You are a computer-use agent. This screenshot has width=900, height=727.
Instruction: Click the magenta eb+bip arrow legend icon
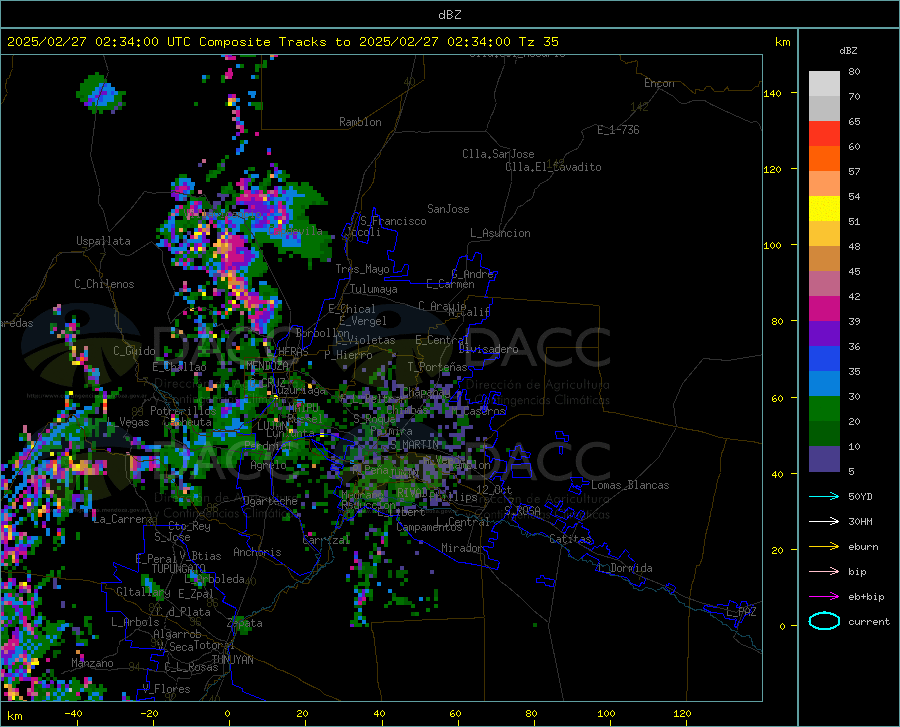[x=824, y=596]
